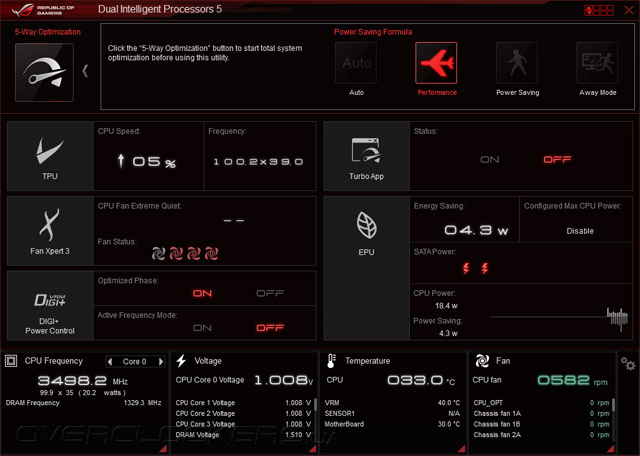The width and height of the screenshot is (640, 456).
Task: Click the Republic of Gamers logo
Action: click(44, 10)
